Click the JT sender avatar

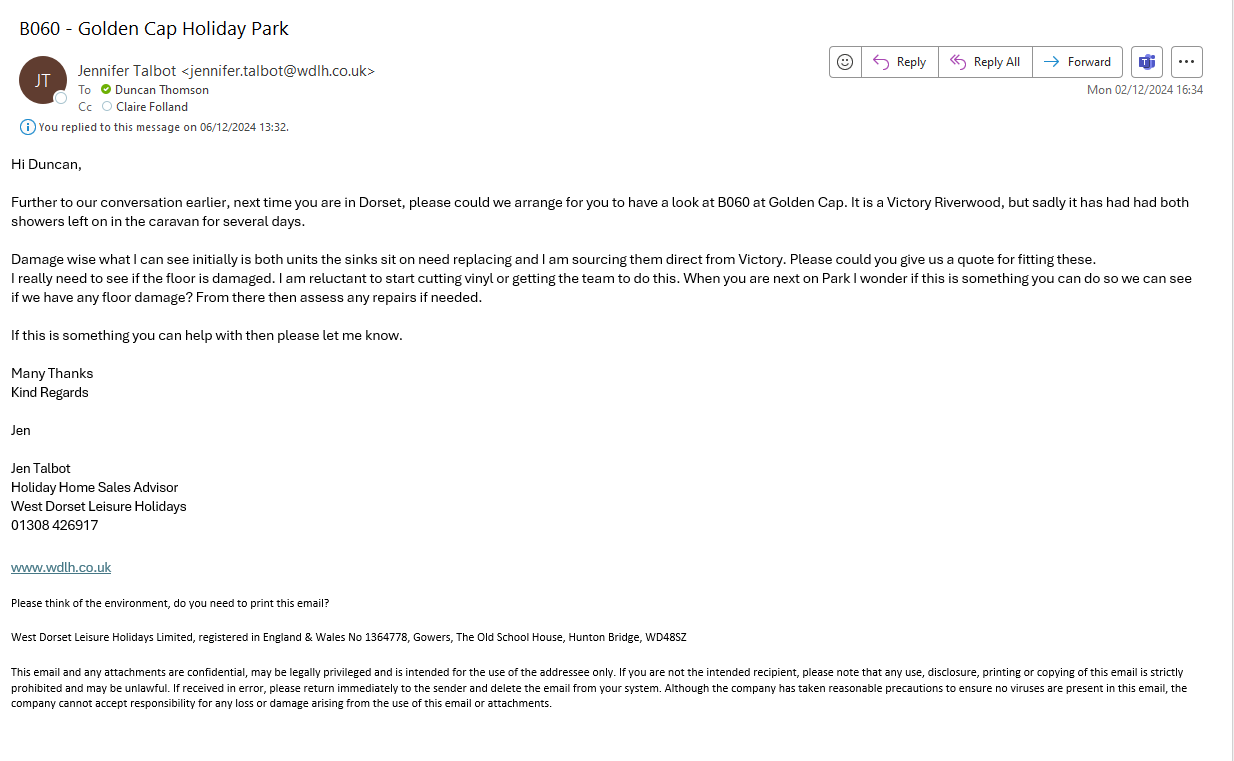point(43,80)
